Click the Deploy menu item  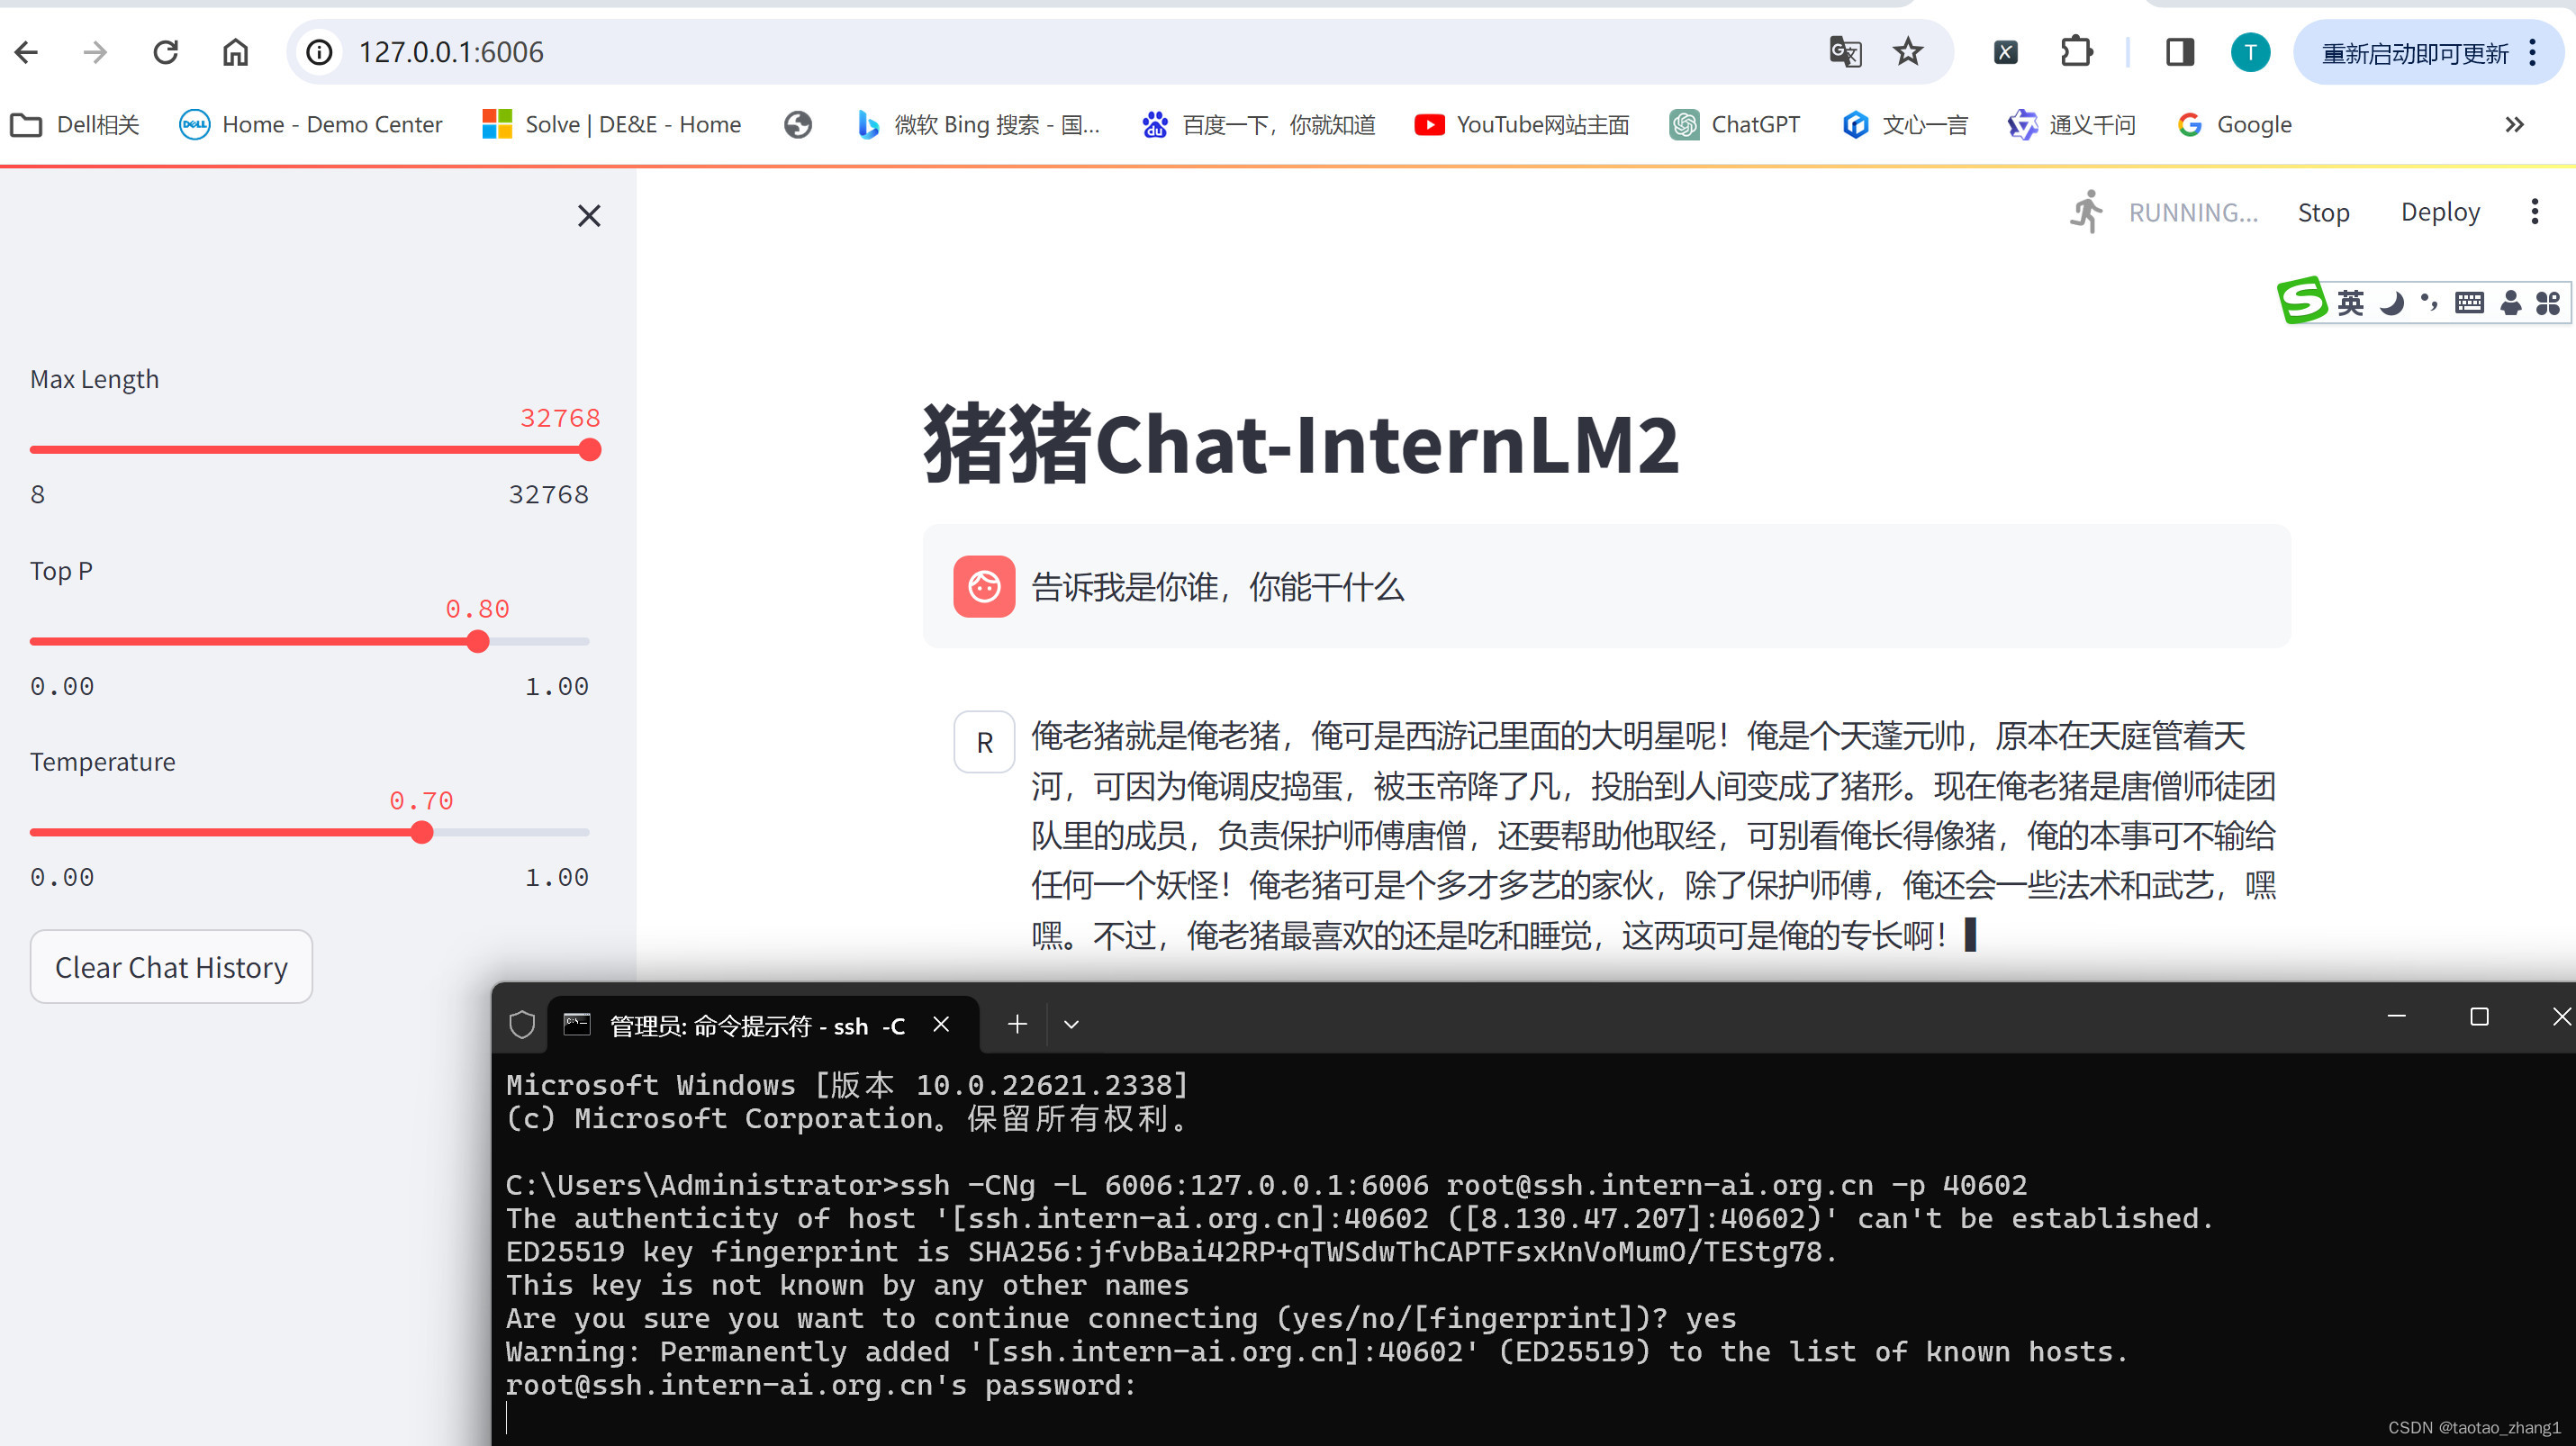[x=2440, y=212]
